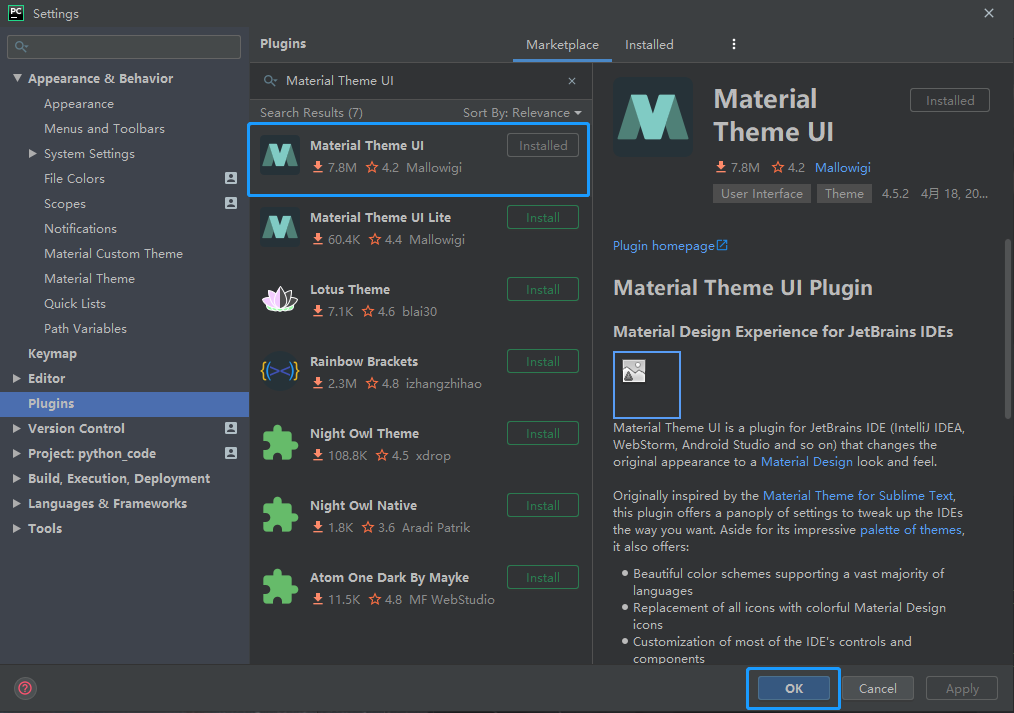The height and width of the screenshot is (713, 1014).
Task: Install Atom One Dark By Mayke
Action: (x=543, y=577)
